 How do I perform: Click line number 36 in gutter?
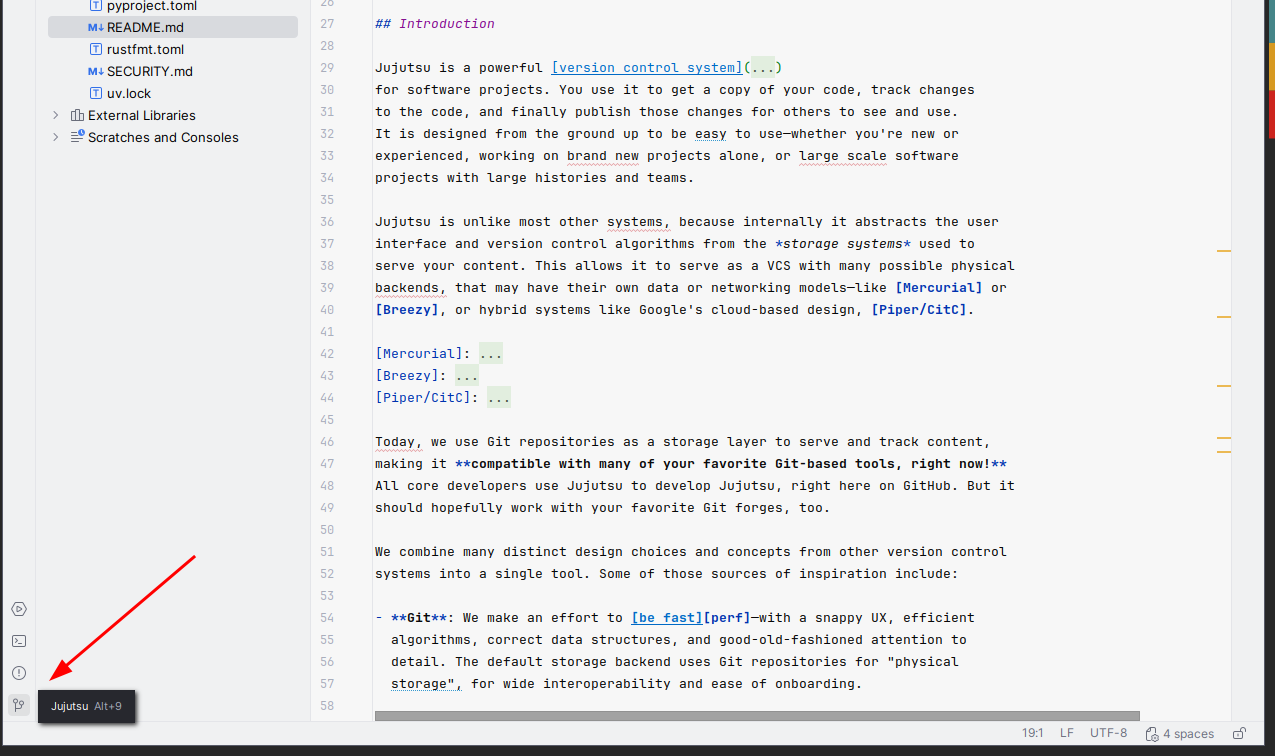click(326, 222)
